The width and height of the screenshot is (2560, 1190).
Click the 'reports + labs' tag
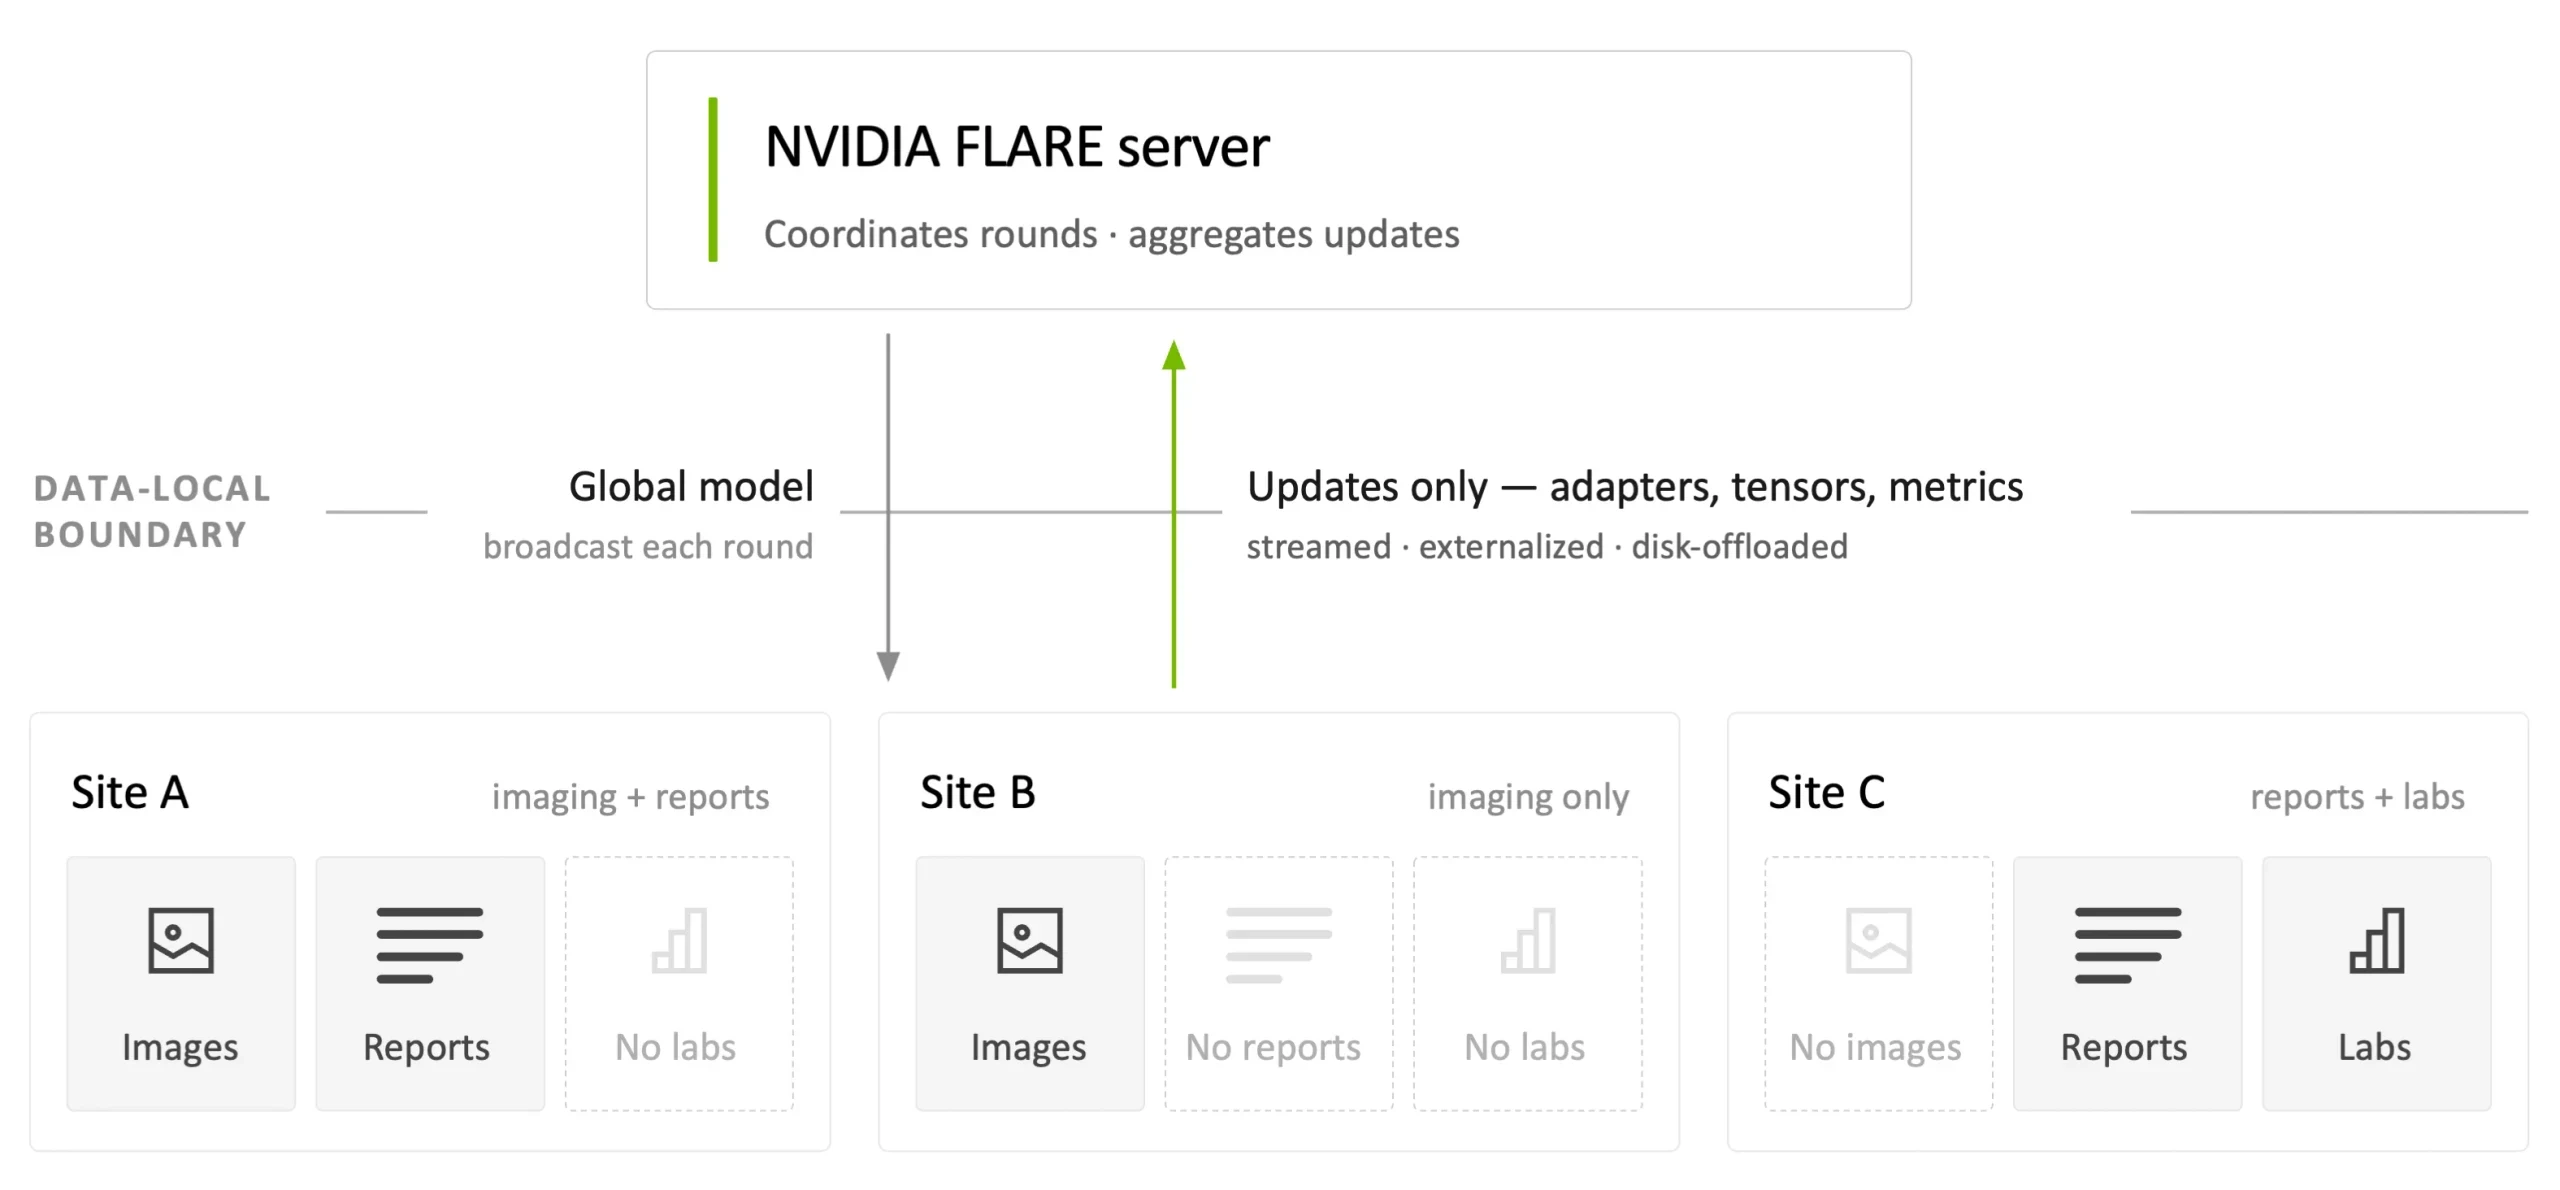tap(2357, 797)
